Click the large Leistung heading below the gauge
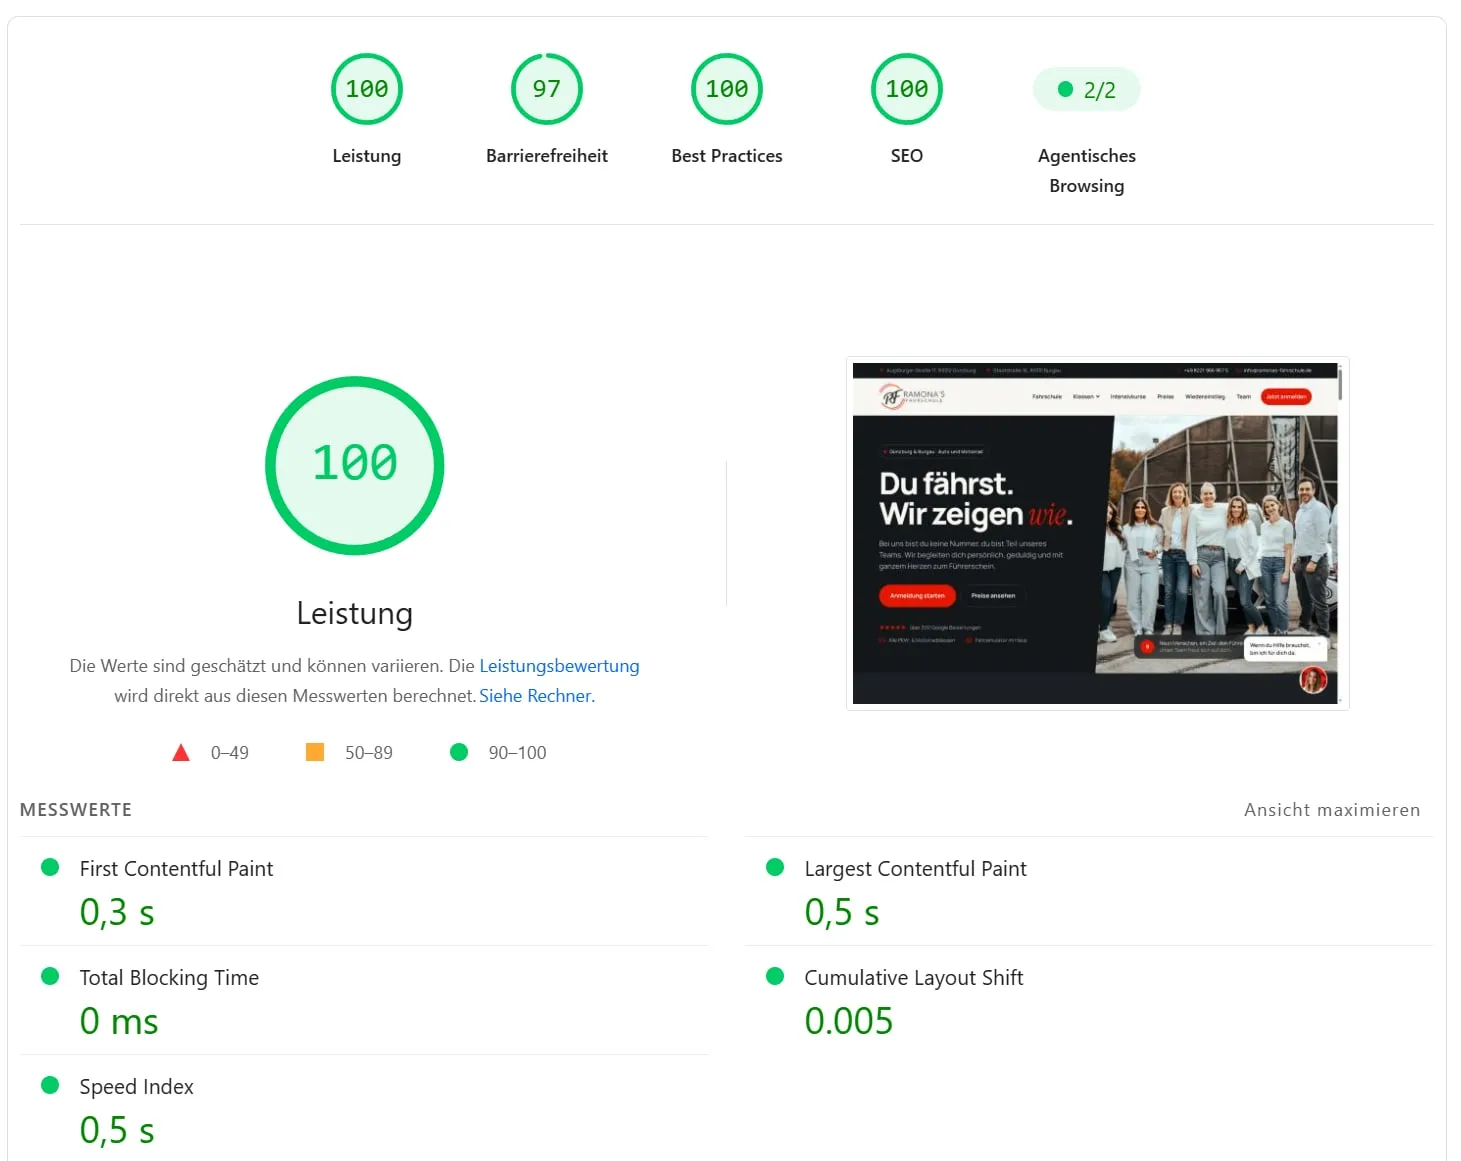 click(355, 613)
